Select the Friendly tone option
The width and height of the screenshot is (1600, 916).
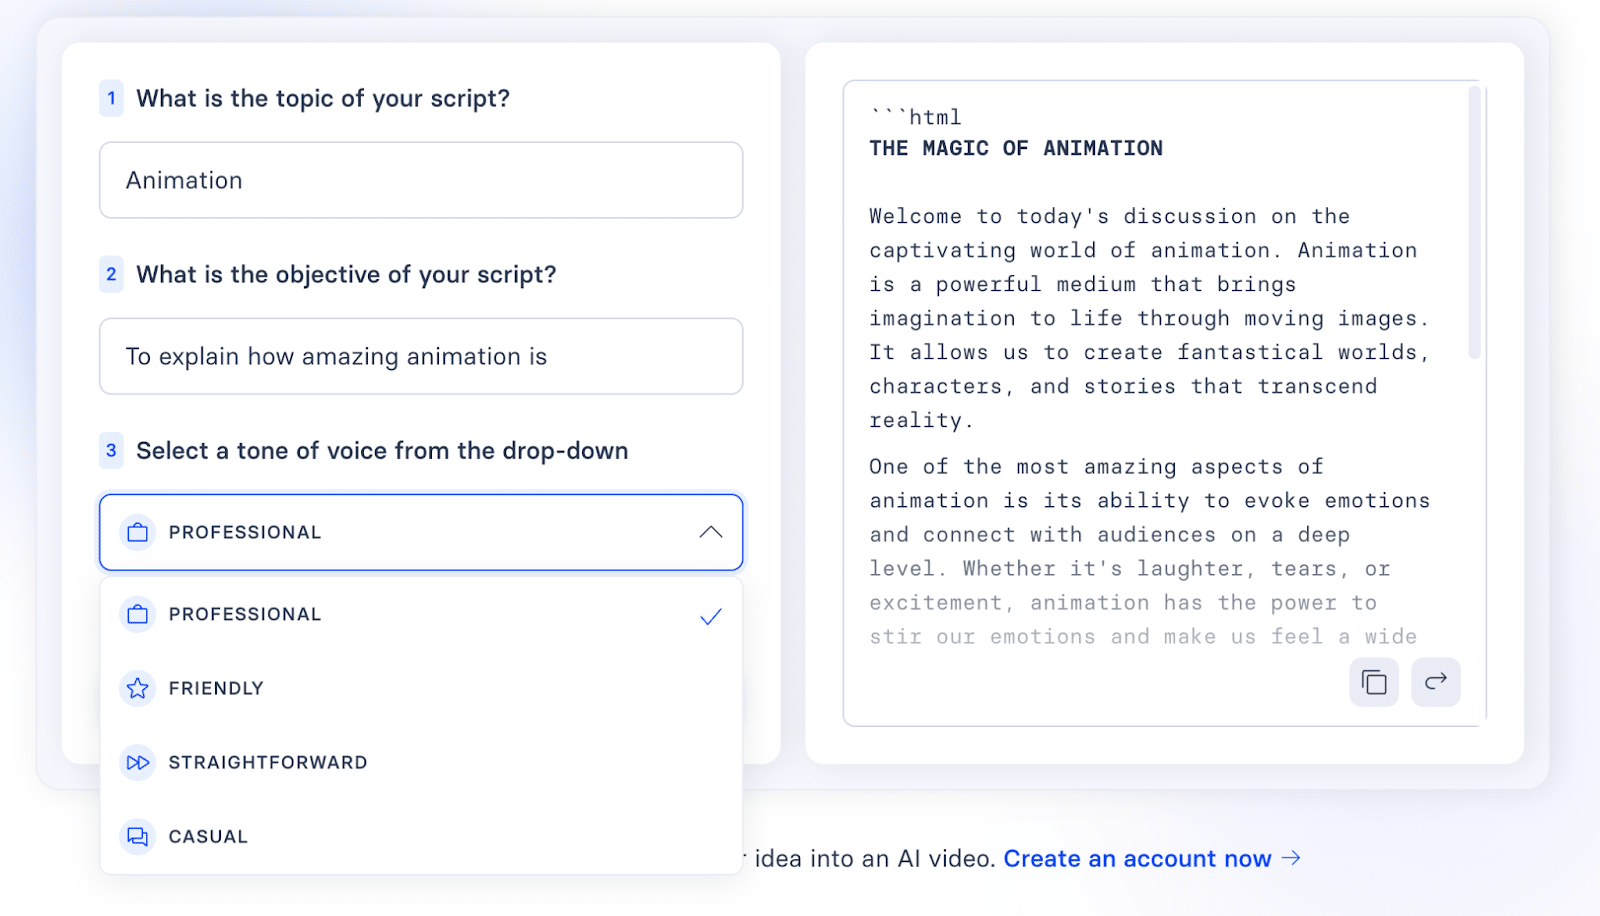pos(421,688)
